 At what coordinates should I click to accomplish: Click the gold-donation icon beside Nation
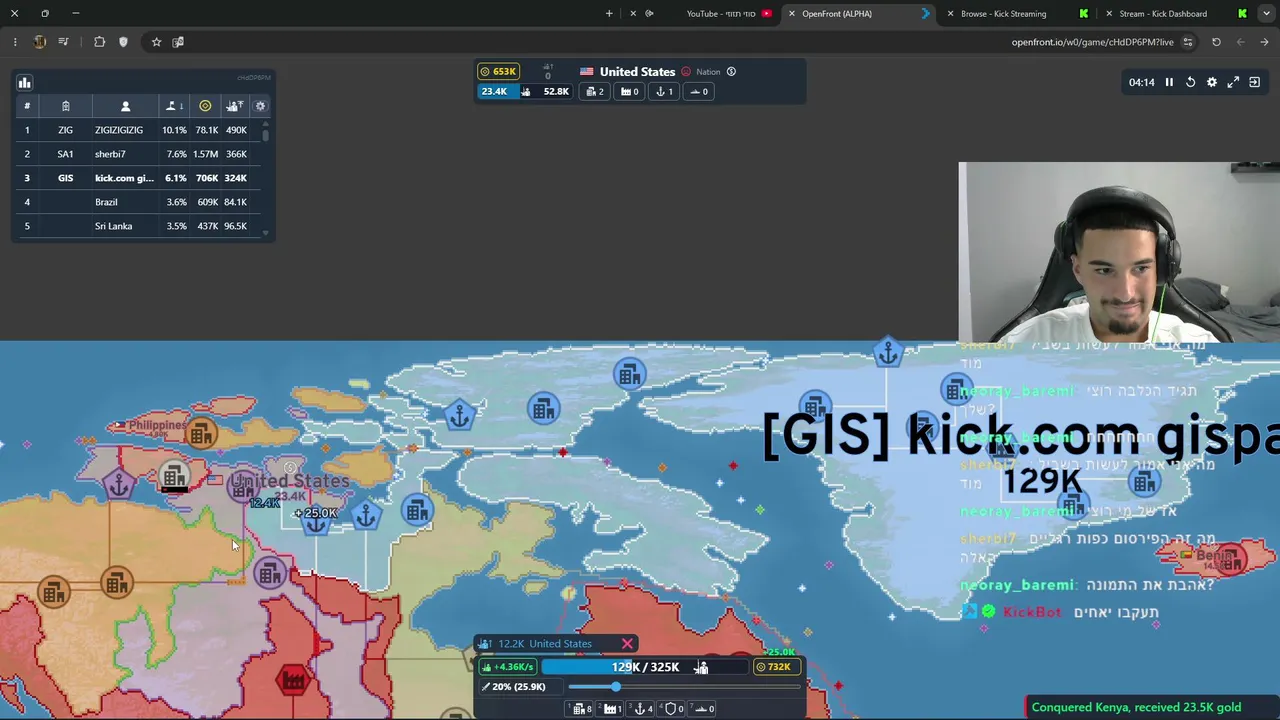tap(731, 72)
